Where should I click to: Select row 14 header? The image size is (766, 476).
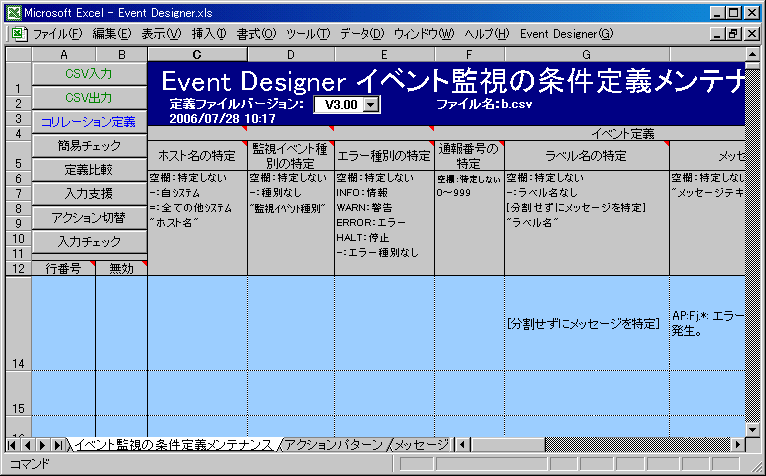[x=19, y=323]
